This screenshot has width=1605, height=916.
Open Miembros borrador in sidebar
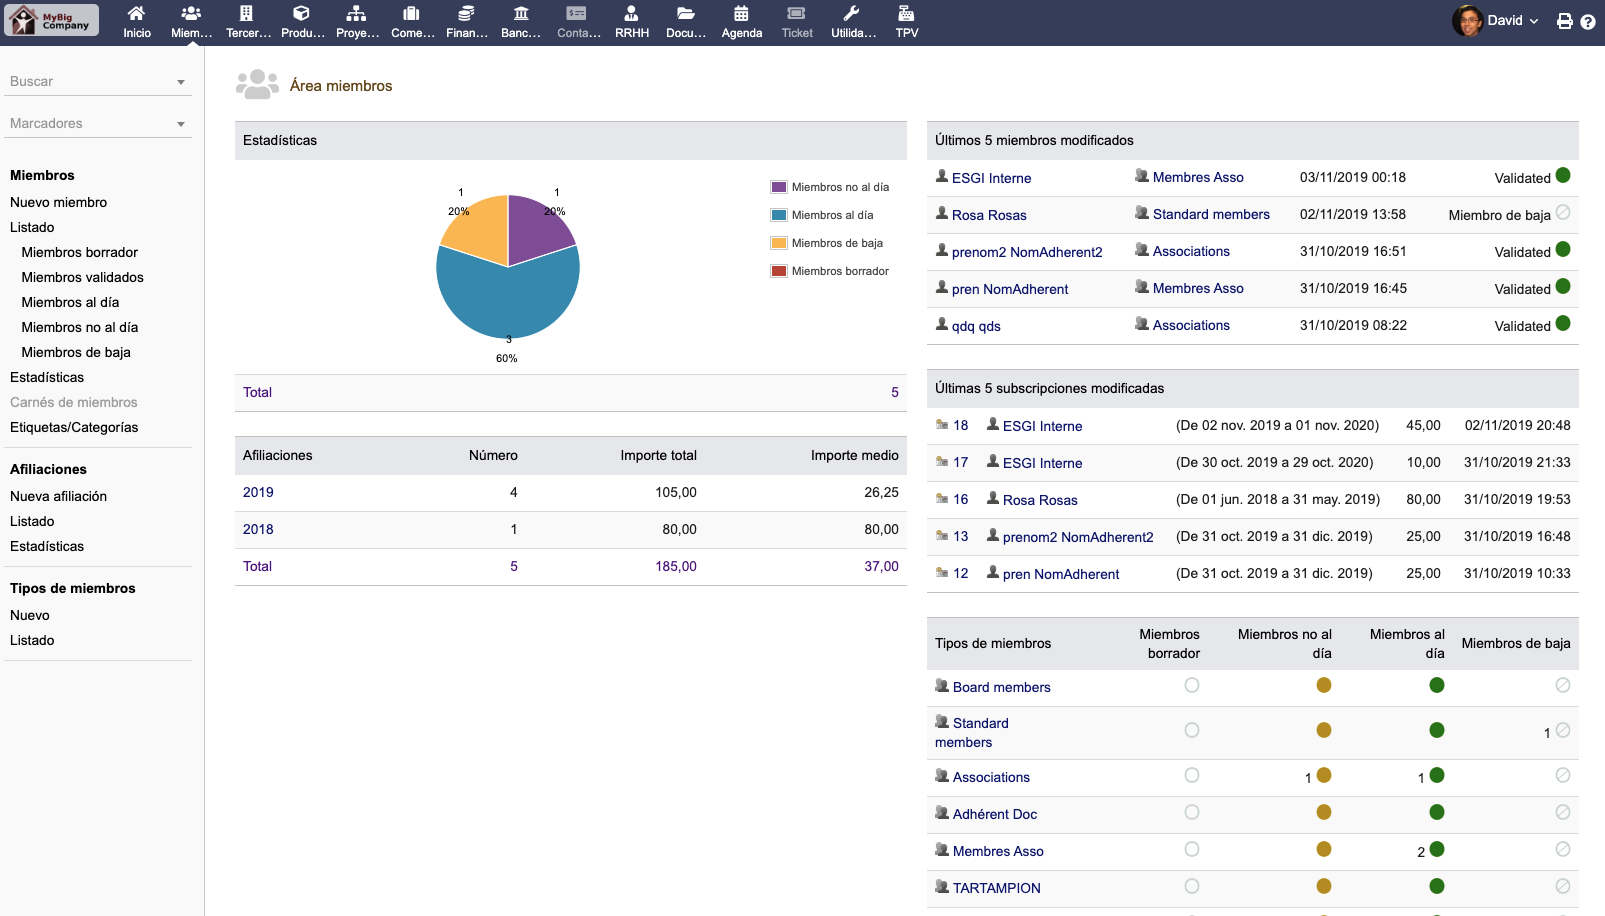(80, 252)
